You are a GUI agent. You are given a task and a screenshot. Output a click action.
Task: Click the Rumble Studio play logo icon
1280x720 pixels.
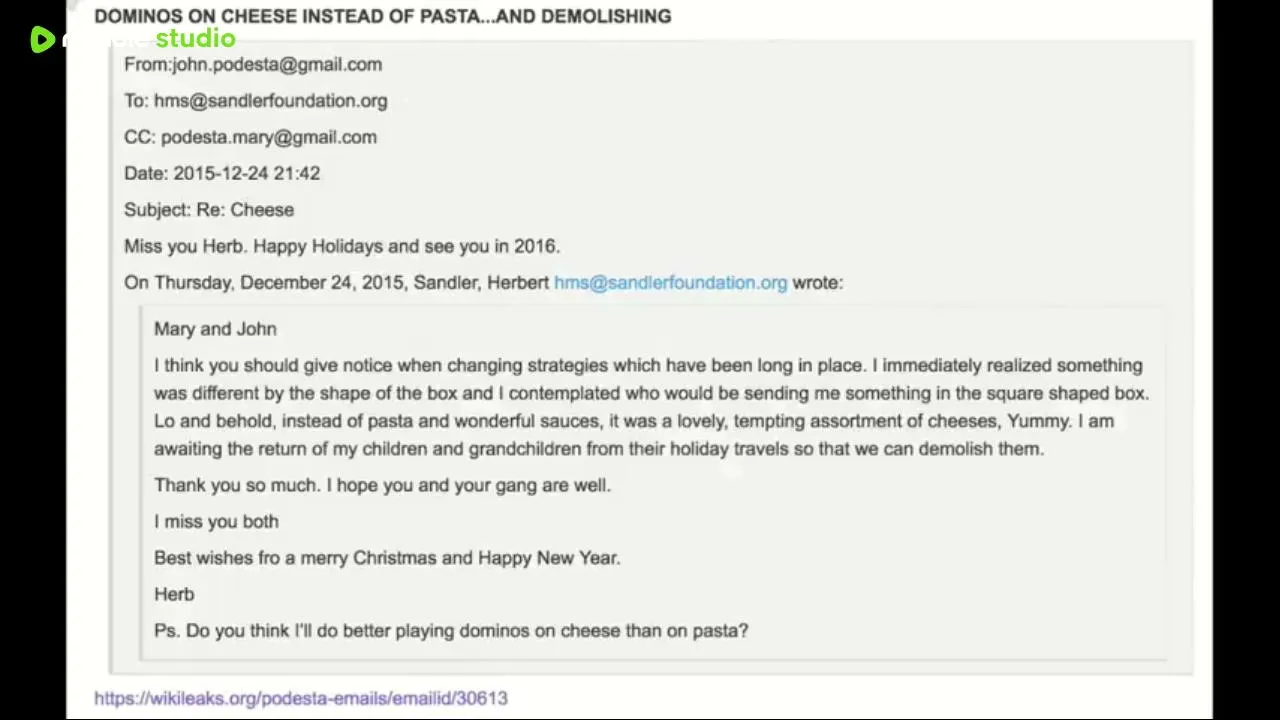pos(42,39)
